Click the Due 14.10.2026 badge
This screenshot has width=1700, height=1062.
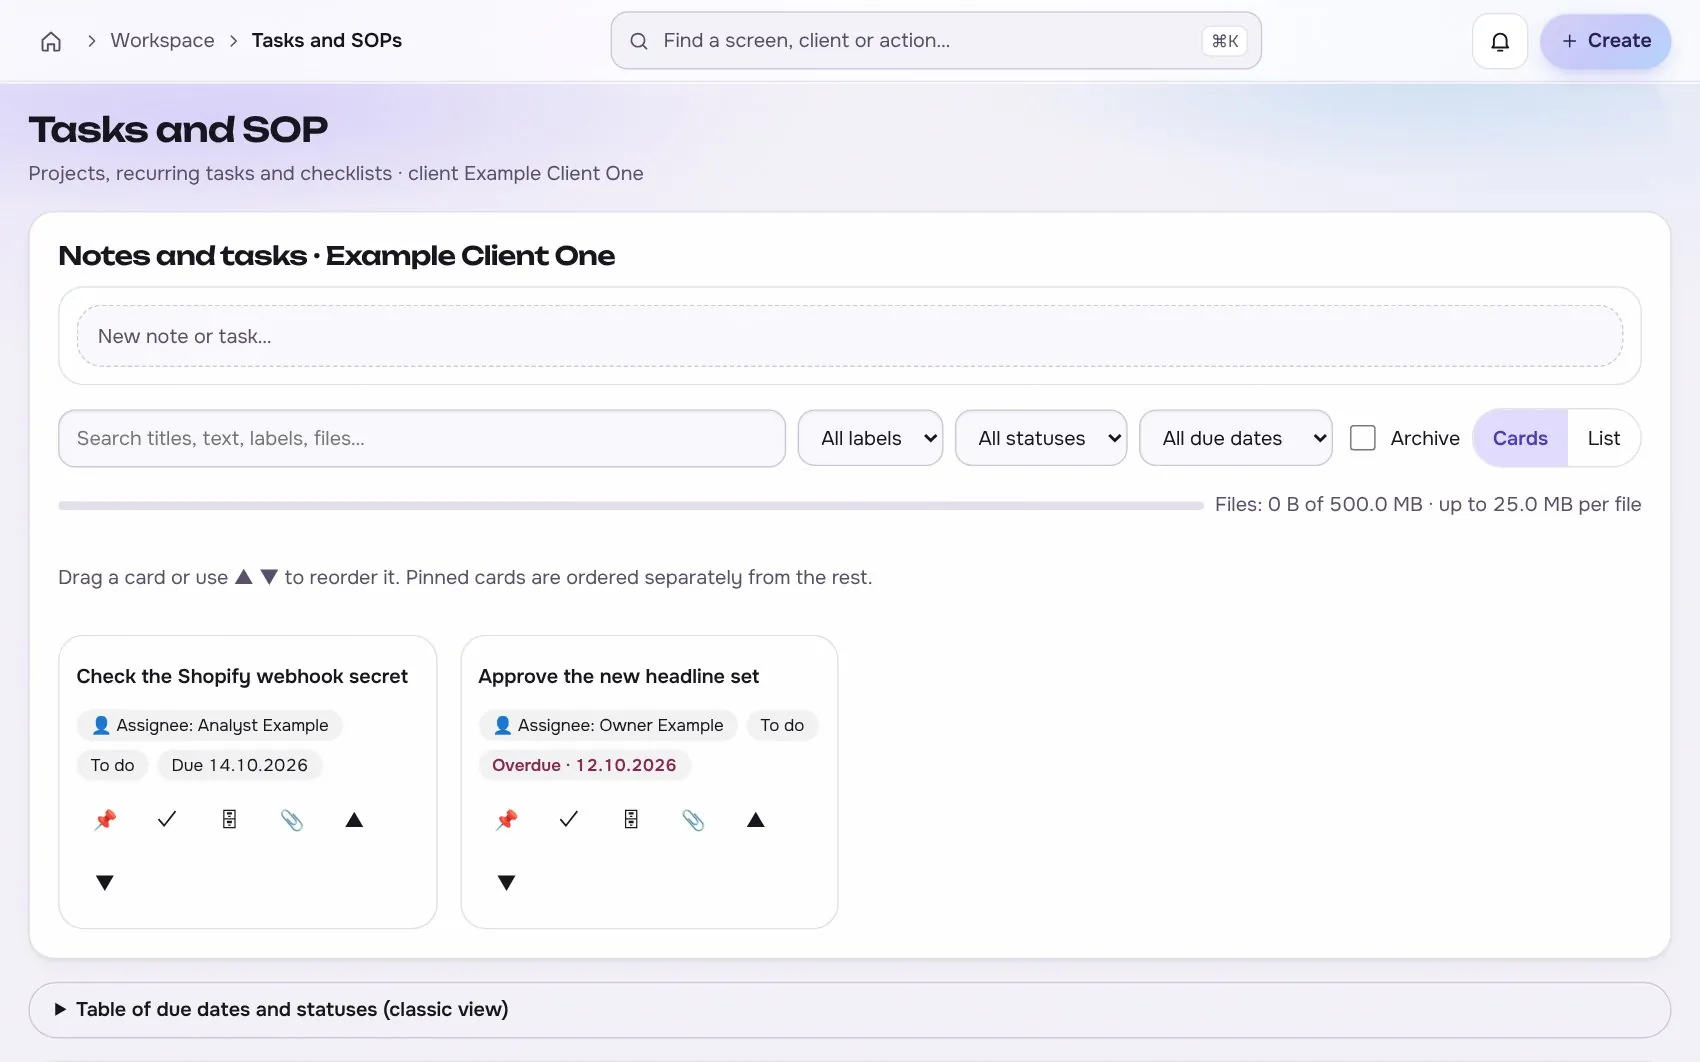click(x=240, y=765)
